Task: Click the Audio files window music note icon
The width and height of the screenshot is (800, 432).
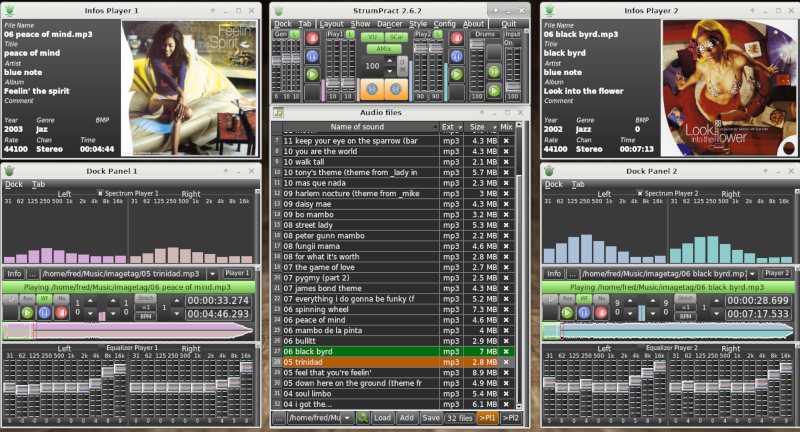Action: (278, 113)
